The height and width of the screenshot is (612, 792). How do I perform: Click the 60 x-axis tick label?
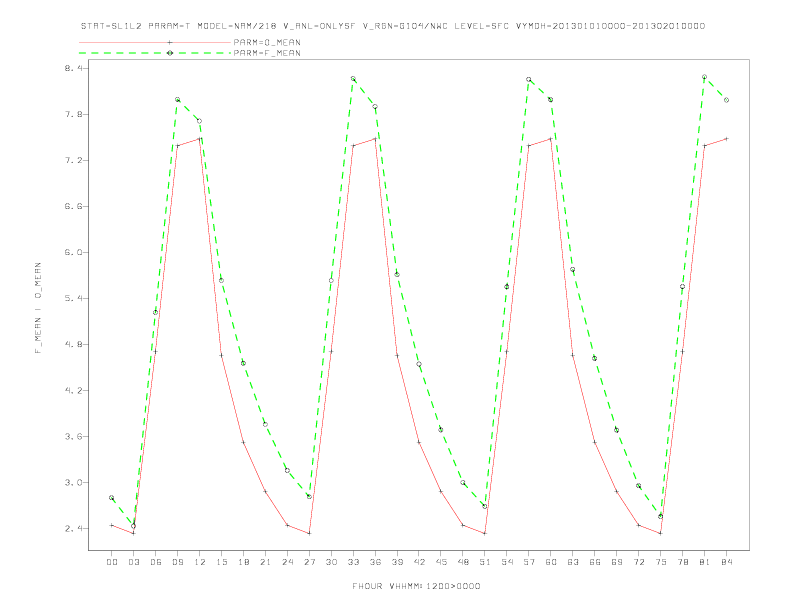[x=551, y=562]
